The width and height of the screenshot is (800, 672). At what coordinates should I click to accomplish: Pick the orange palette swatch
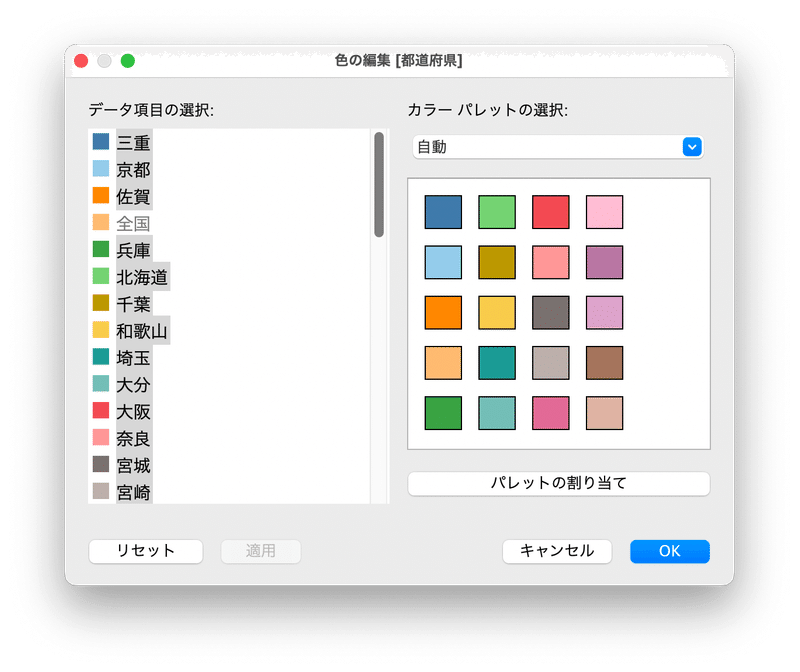[x=443, y=312]
